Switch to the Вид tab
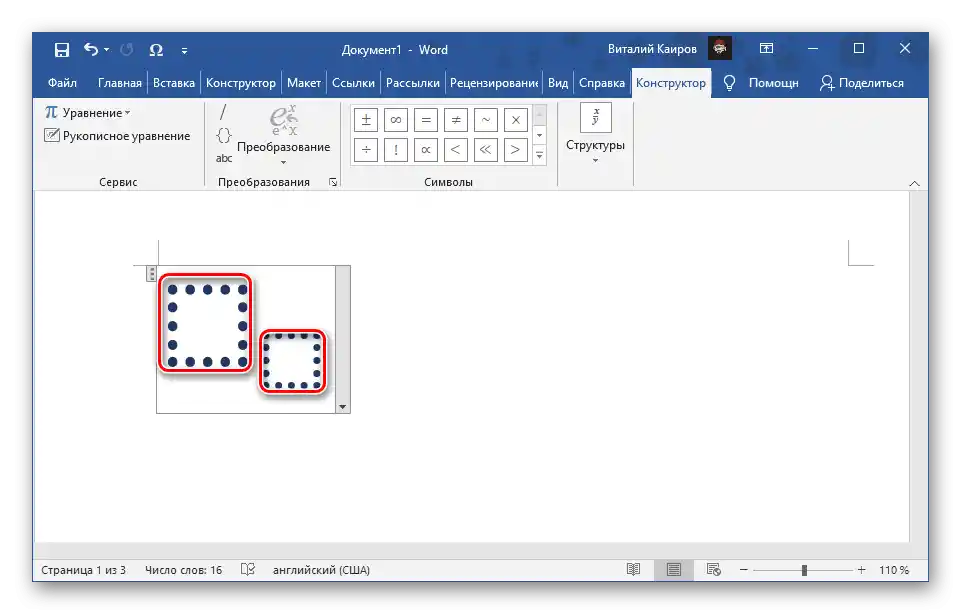Screen dimensions: 961x614 (558, 83)
